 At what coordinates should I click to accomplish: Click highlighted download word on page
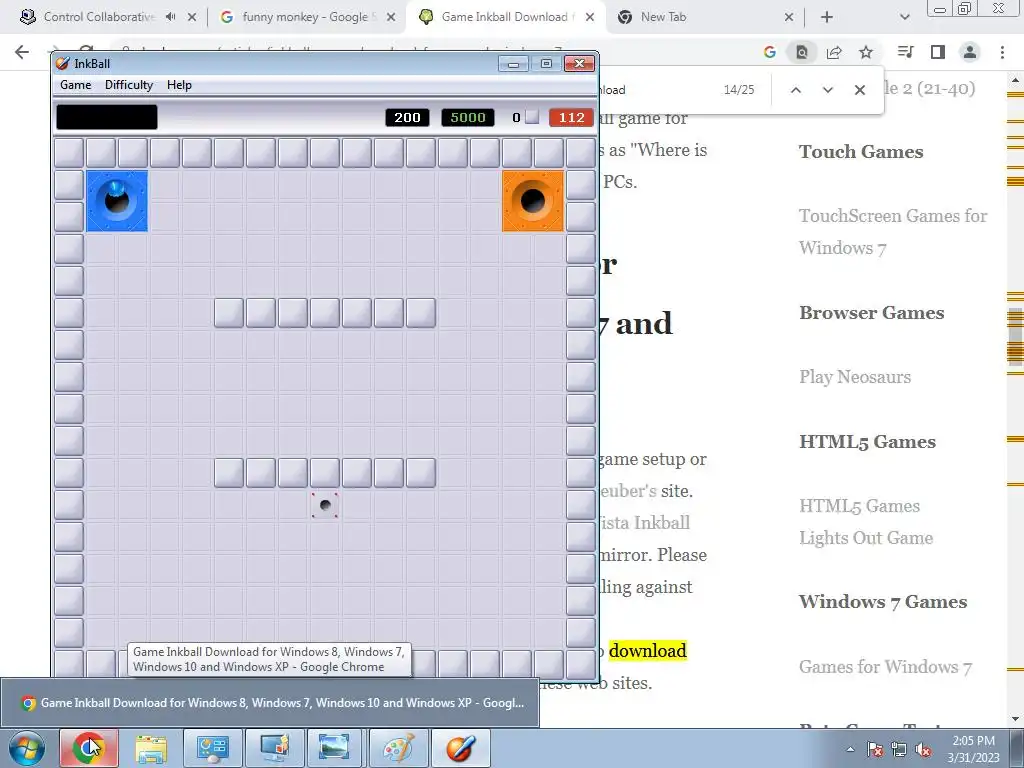(647, 651)
